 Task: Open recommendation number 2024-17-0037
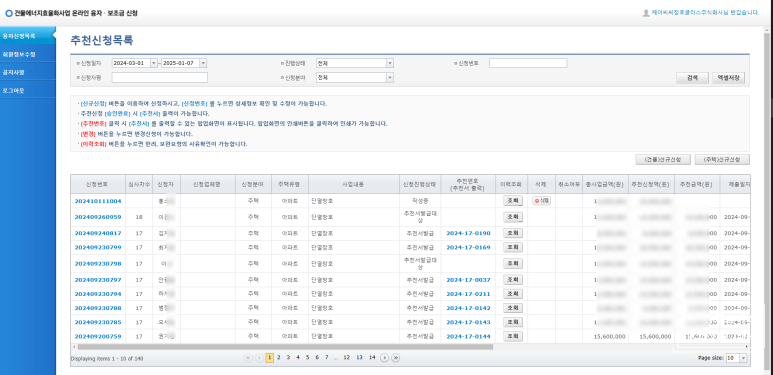(x=468, y=280)
